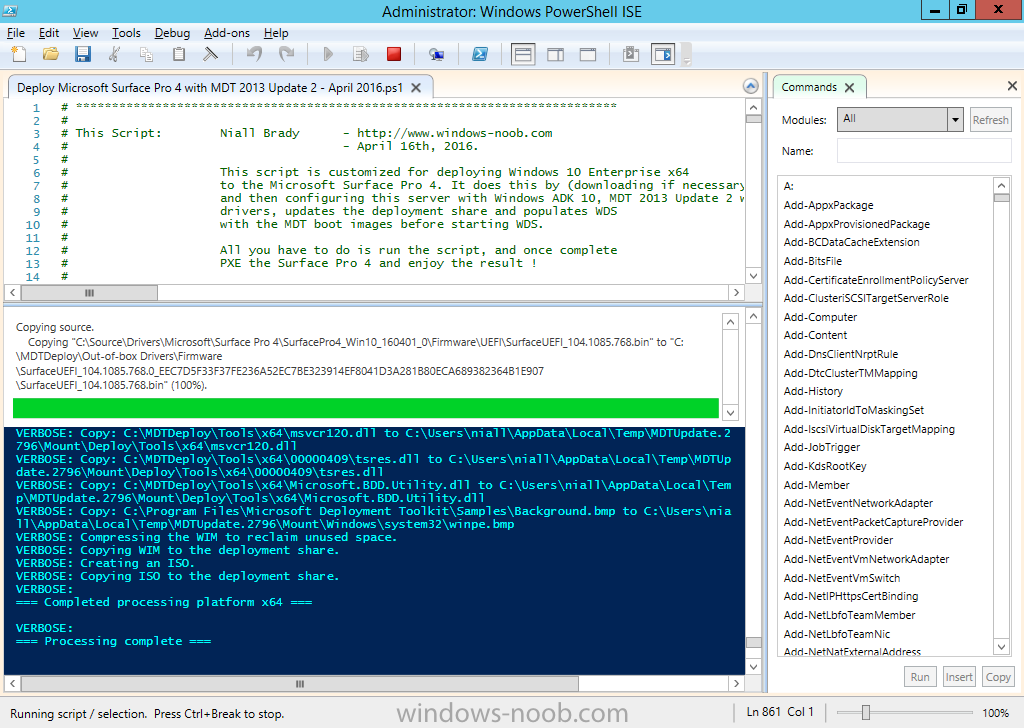Image resolution: width=1024 pixels, height=728 pixels.
Task: Click the Open script folder icon
Action: tap(50, 54)
